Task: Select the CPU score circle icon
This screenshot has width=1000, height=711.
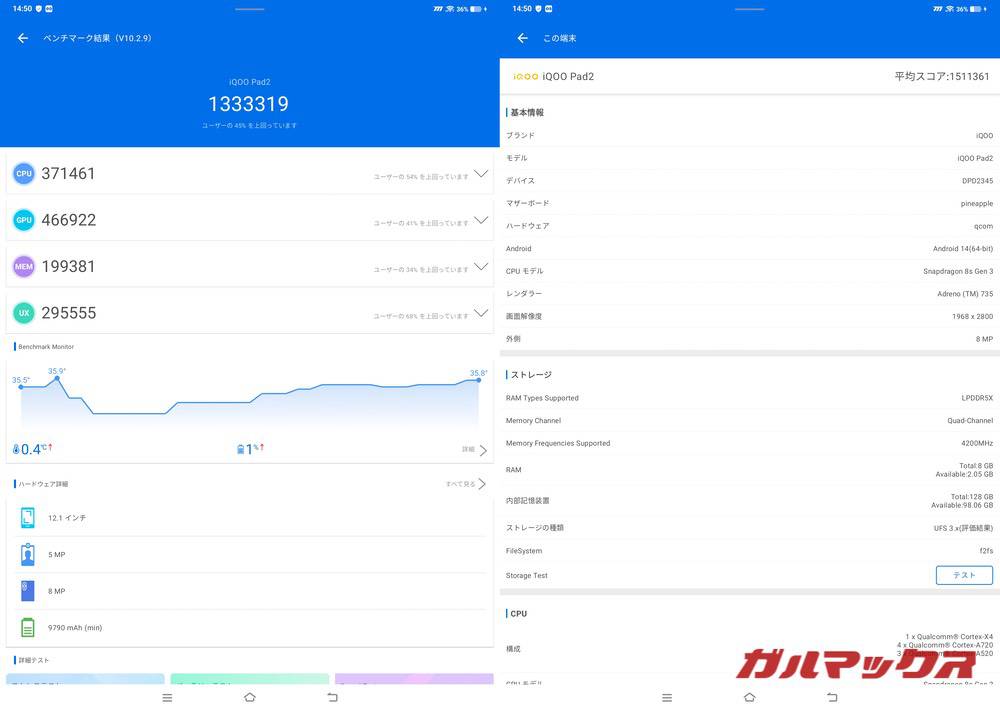Action: (x=23, y=173)
